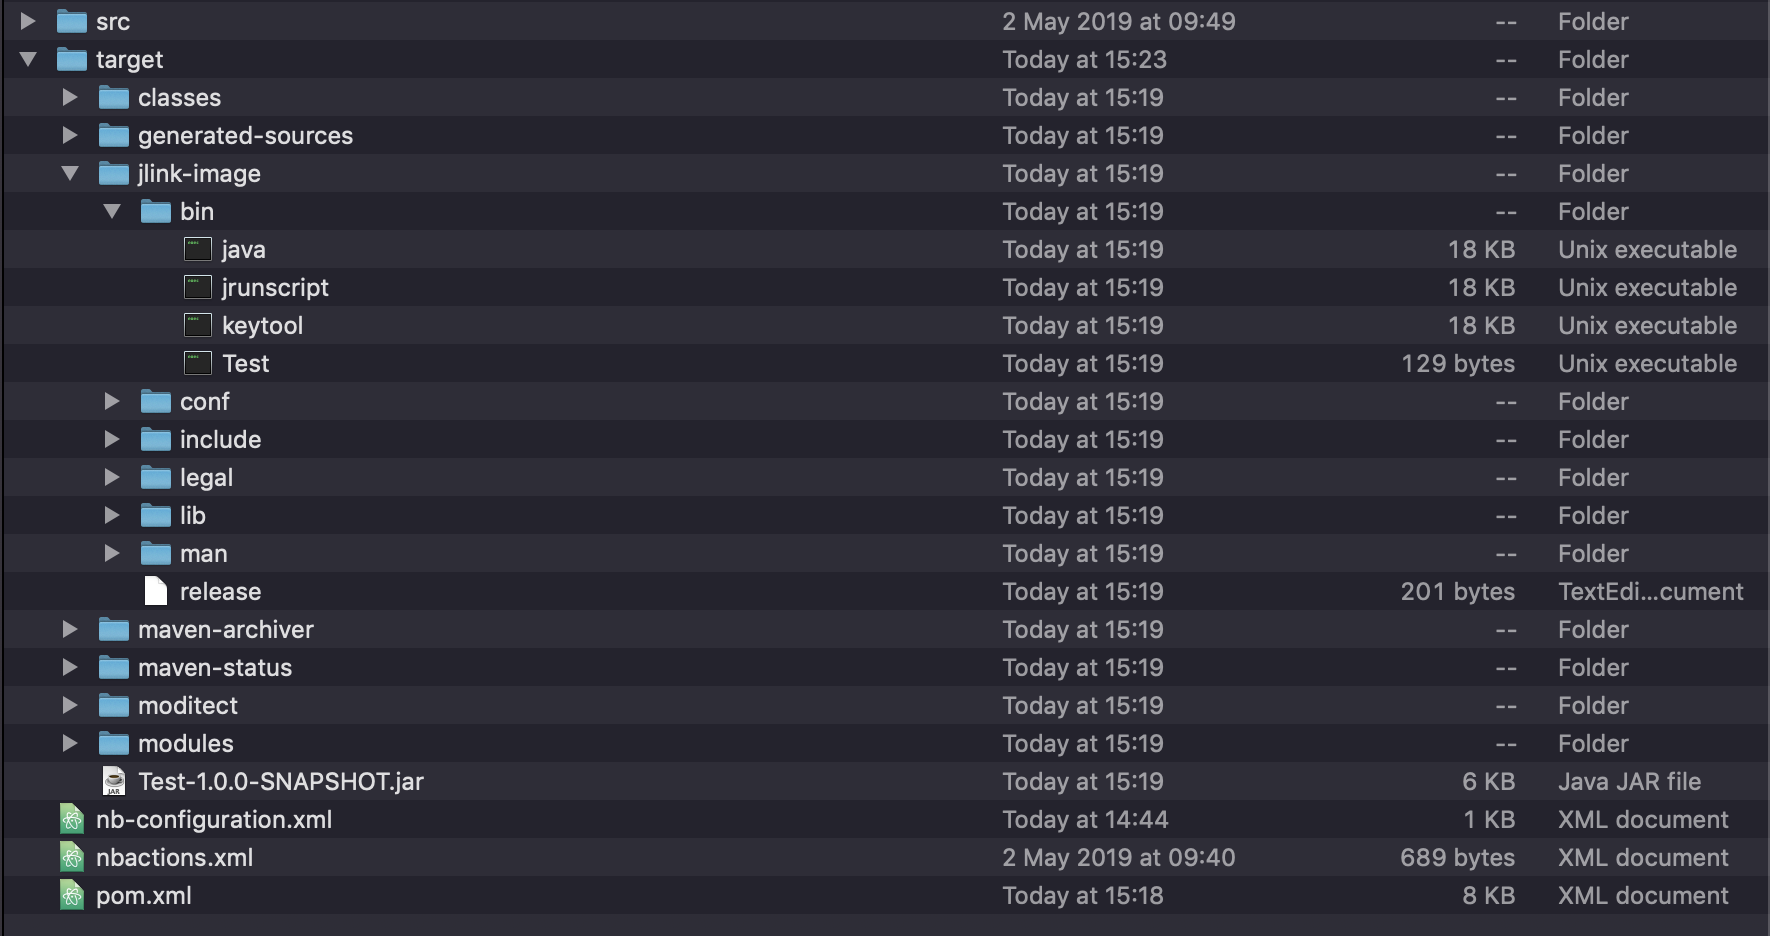This screenshot has width=1770, height=936.
Task: Click the pom.xml file icon
Action: pyautogui.click(x=72, y=896)
